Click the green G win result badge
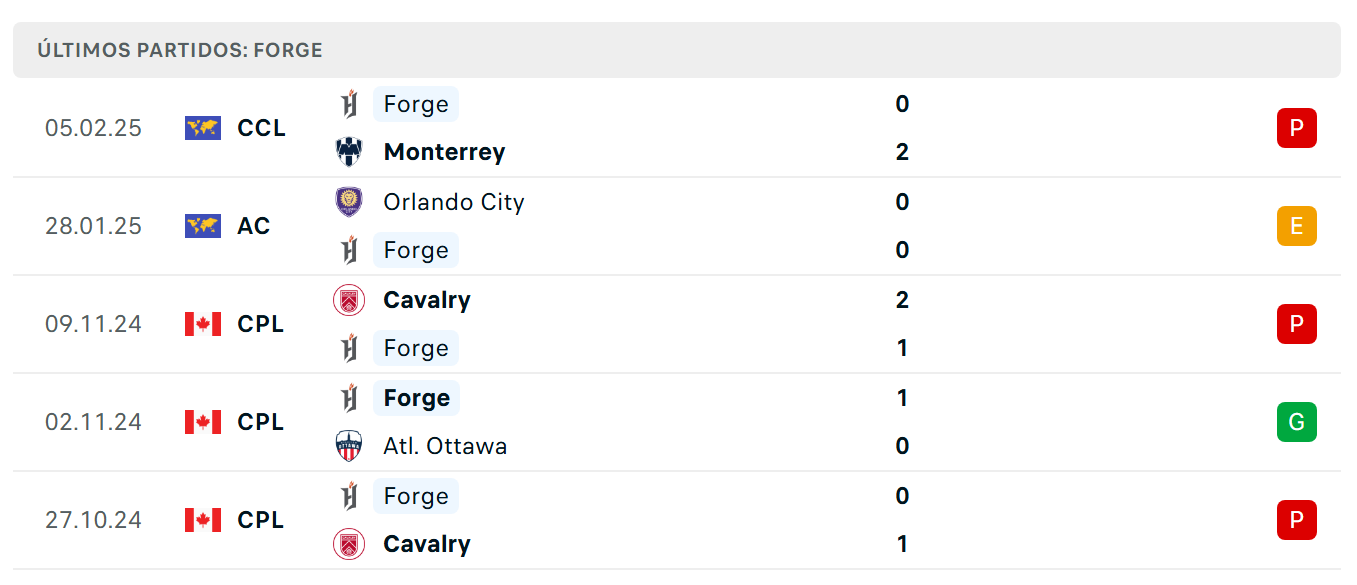The height and width of the screenshot is (585, 1357). point(1296,422)
